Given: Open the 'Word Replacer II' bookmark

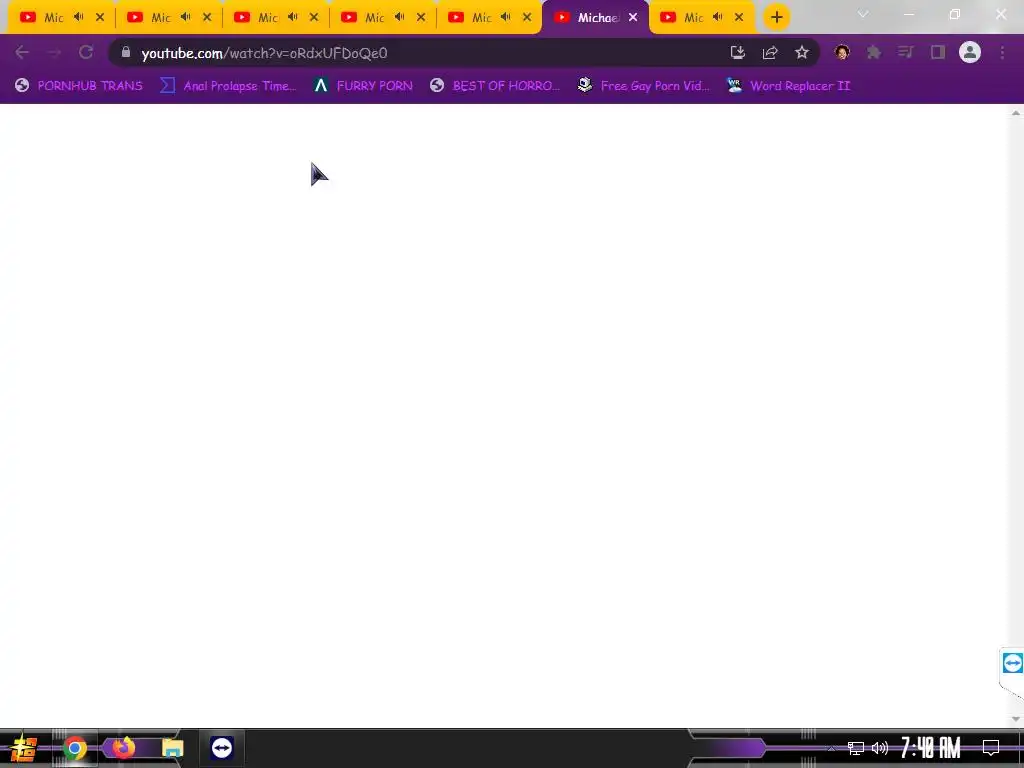Looking at the screenshot, I should click(x=788, y=86).
